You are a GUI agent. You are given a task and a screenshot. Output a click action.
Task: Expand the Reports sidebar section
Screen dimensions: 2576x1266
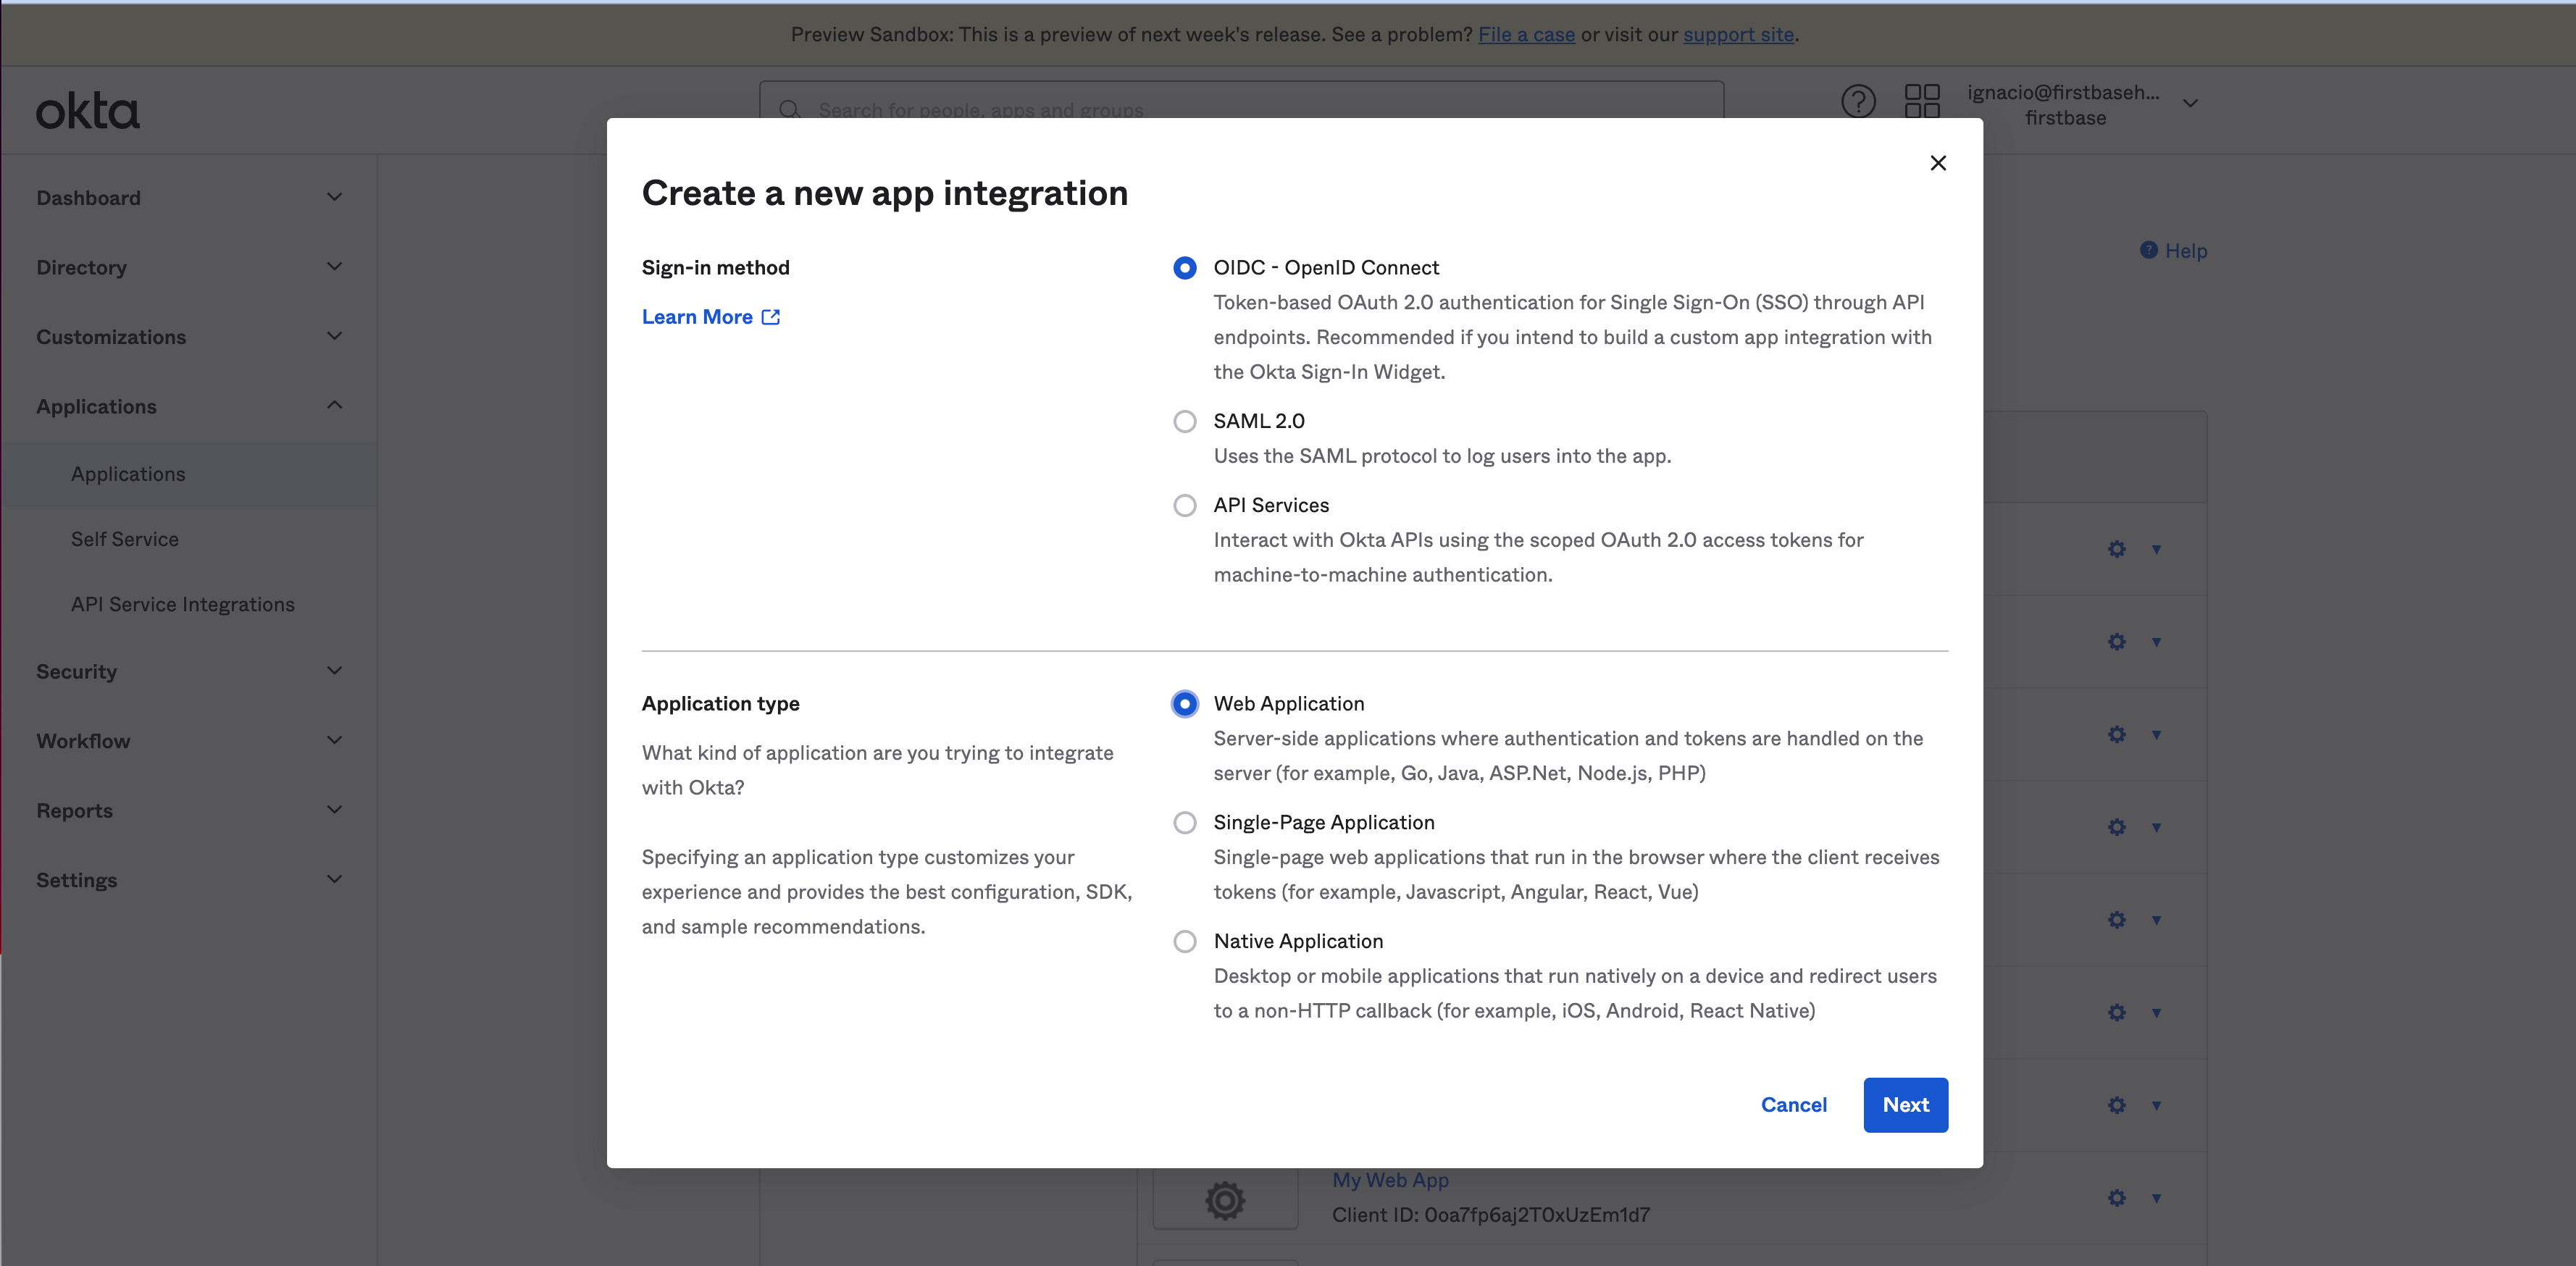189,811
